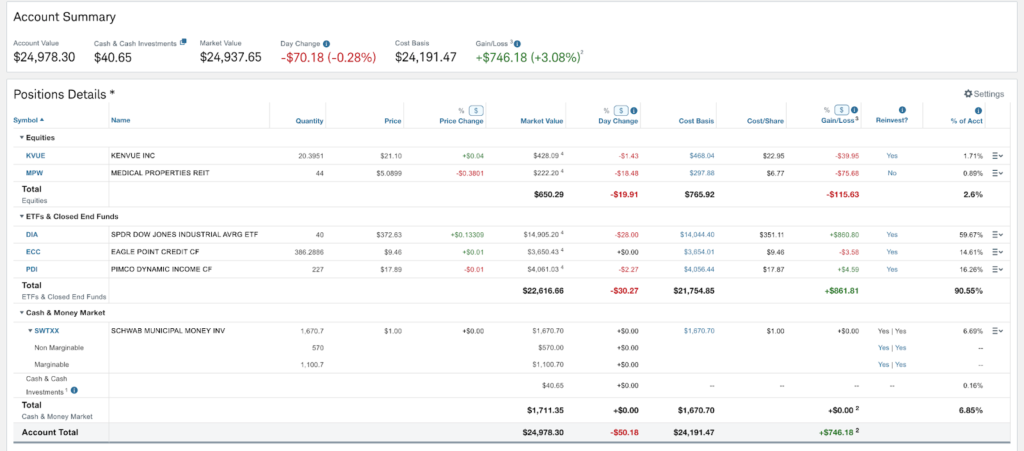This screenshot has width=1024, height=451.
Task: Click the info icon beside Cash Investments row
Action: (74, 390)
